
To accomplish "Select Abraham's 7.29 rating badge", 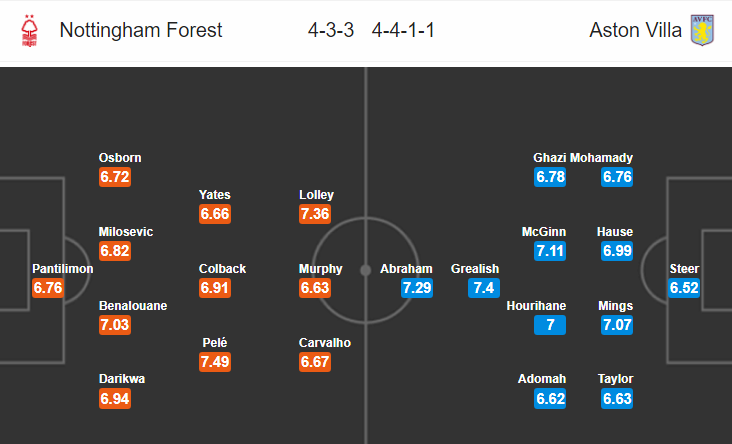I will click(417, 288).
